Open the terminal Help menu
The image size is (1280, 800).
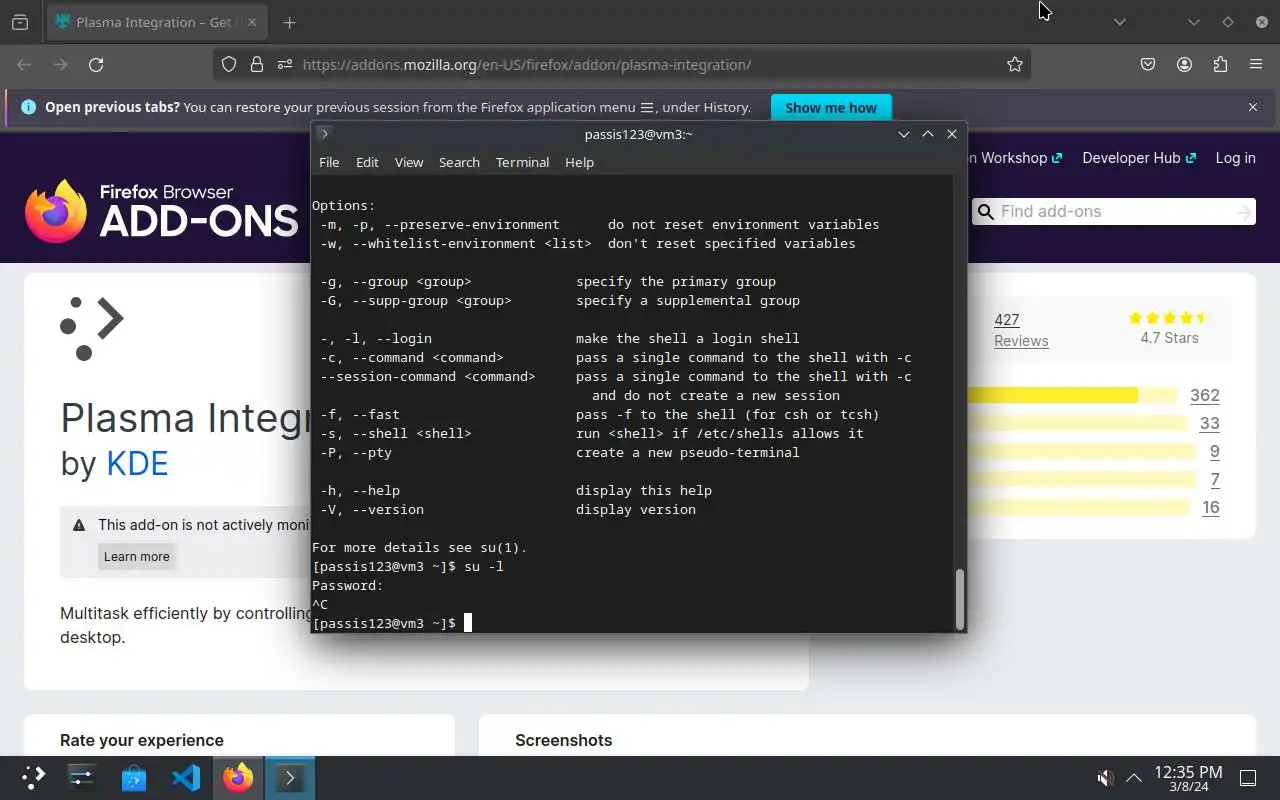(x=579, y=162)
